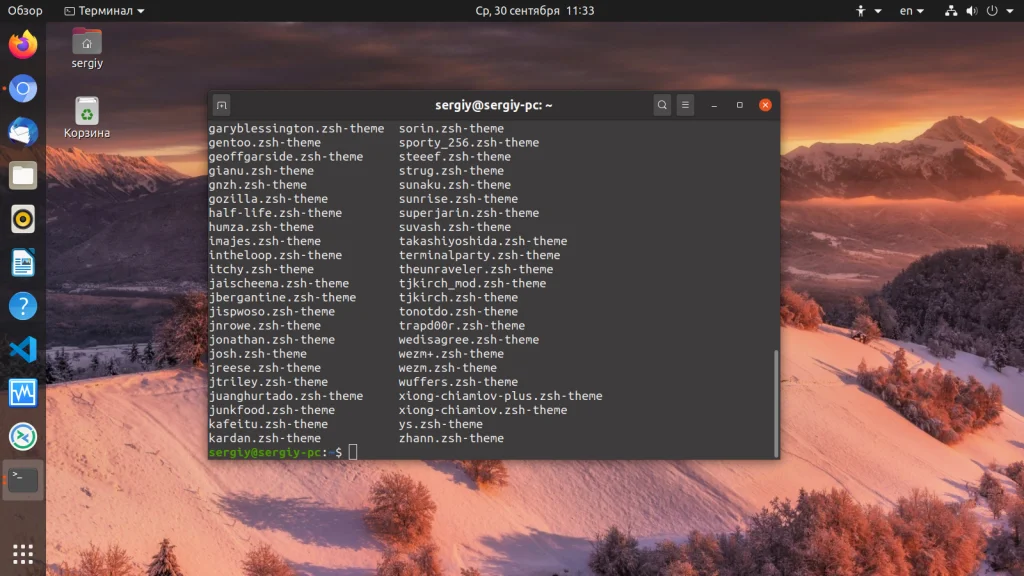Screen dimensions: 1024x576
Task: Click the volume icon in top bar
Action: pyautogui.click(x=972, y=10)
